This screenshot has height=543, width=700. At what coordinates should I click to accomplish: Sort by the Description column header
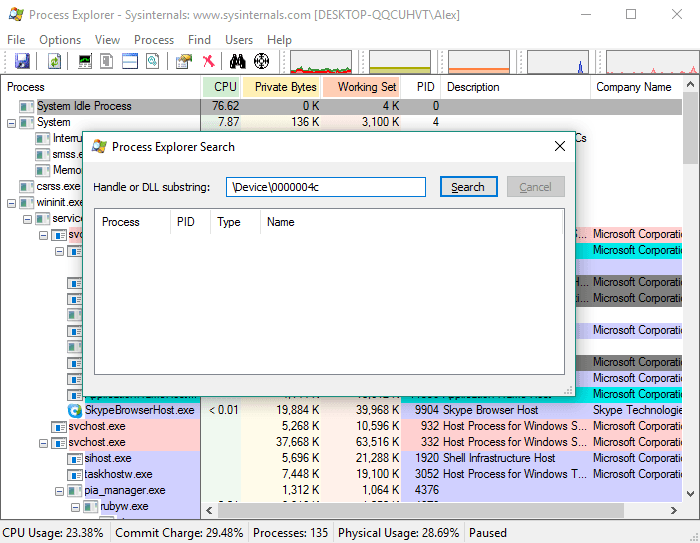[515, 87]
